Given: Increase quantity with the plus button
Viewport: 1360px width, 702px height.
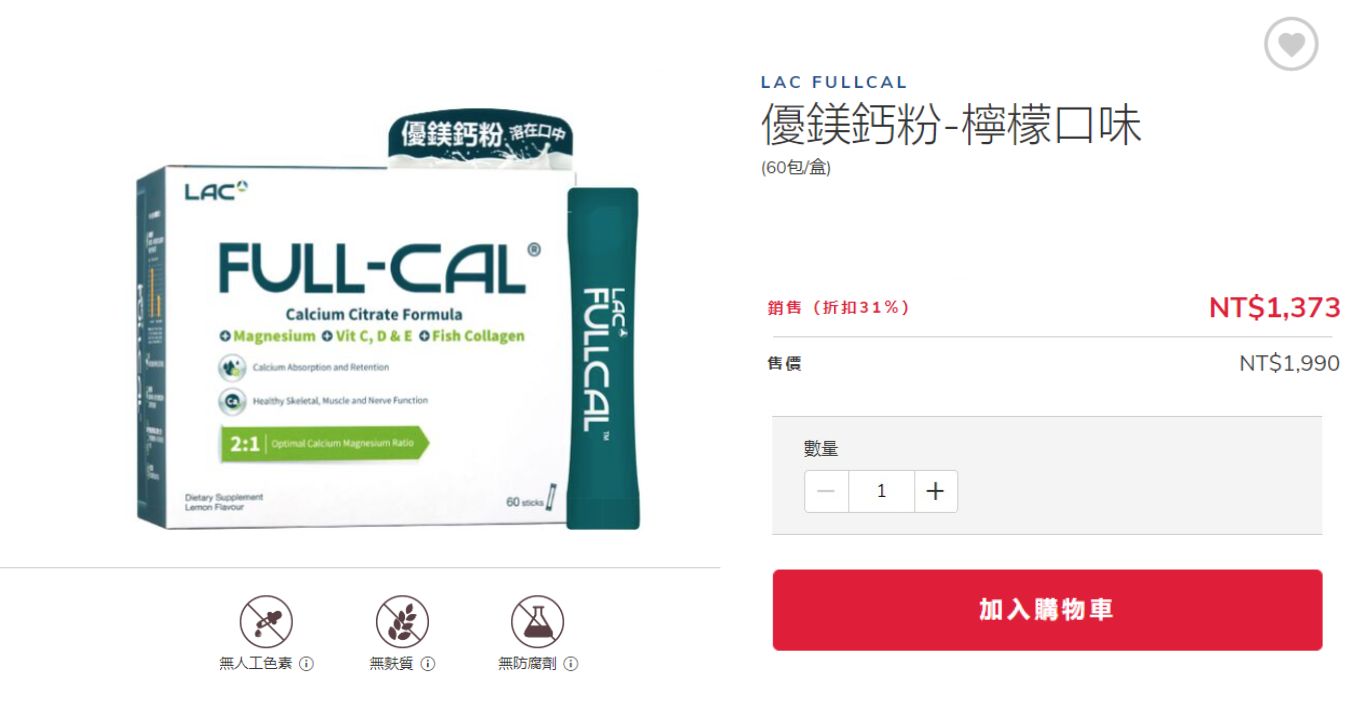Looking at the screenshot, I should point(935,491).
